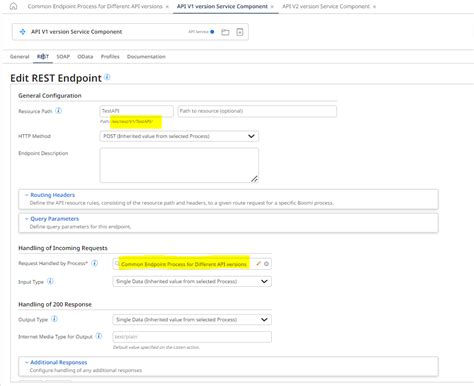Click the API service component icon beside title
Screen dimensions: 474x386
(22, 32)
